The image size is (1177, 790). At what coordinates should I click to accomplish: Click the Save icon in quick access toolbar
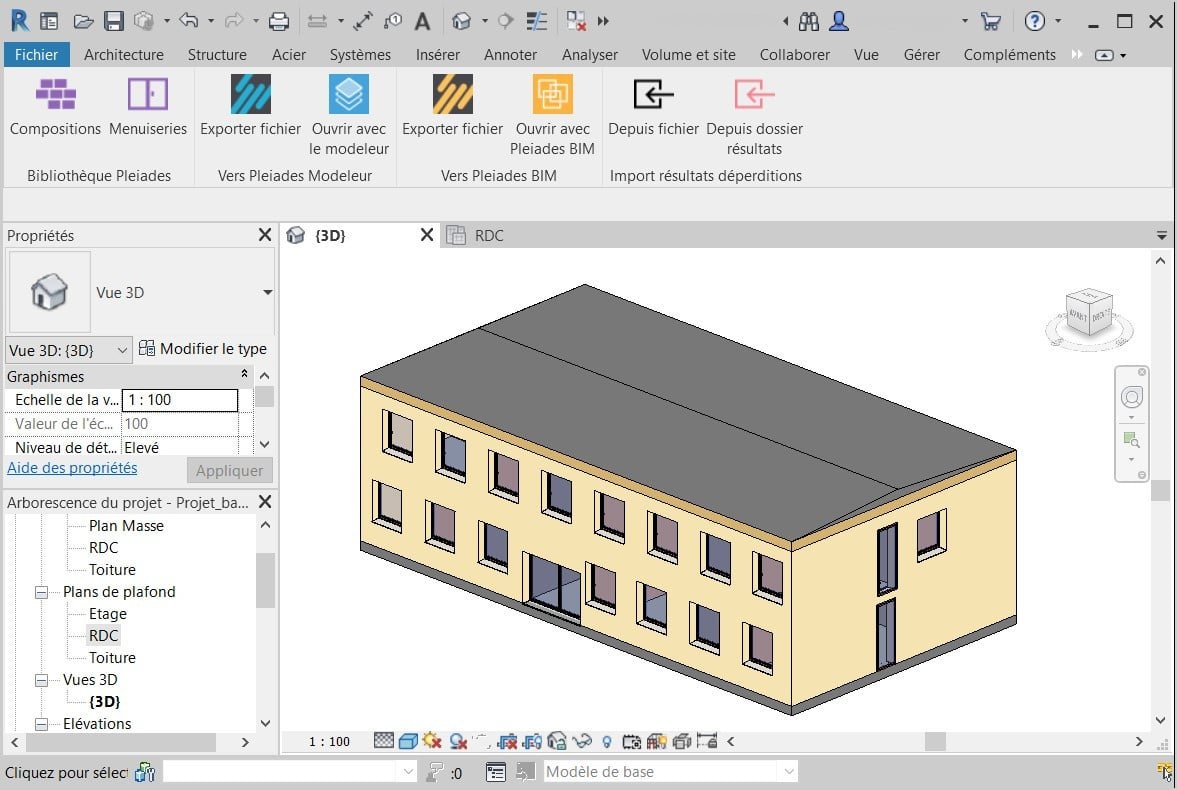point(114,20)
